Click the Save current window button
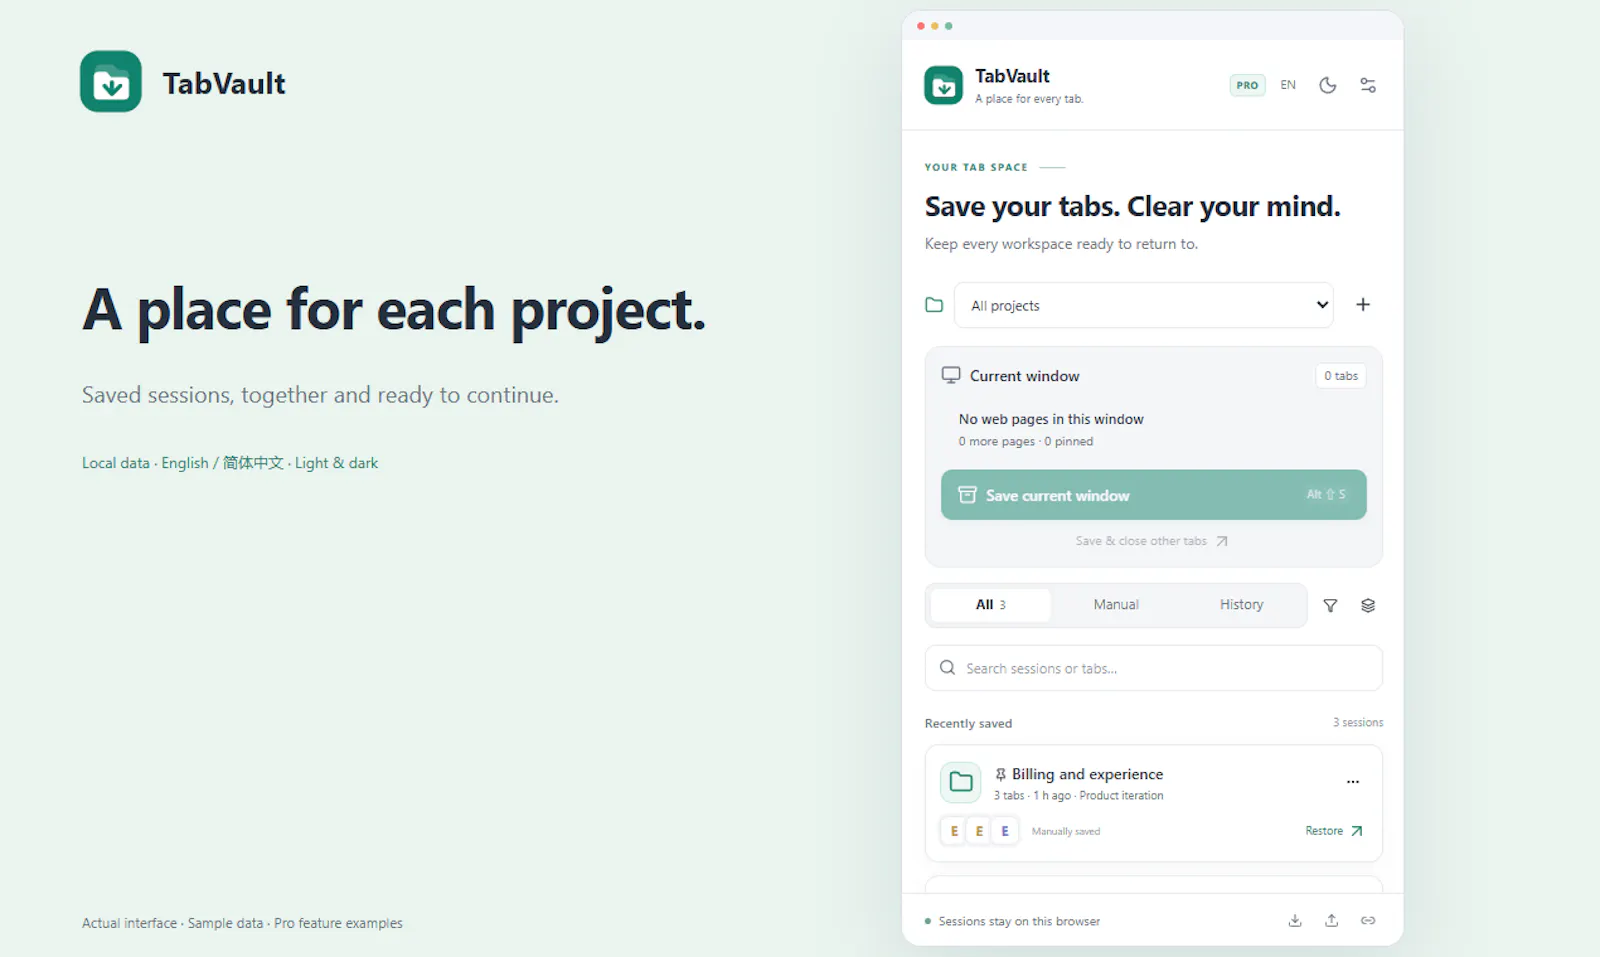Screen dimensions: 1600x957 [x=1153, y=495]
